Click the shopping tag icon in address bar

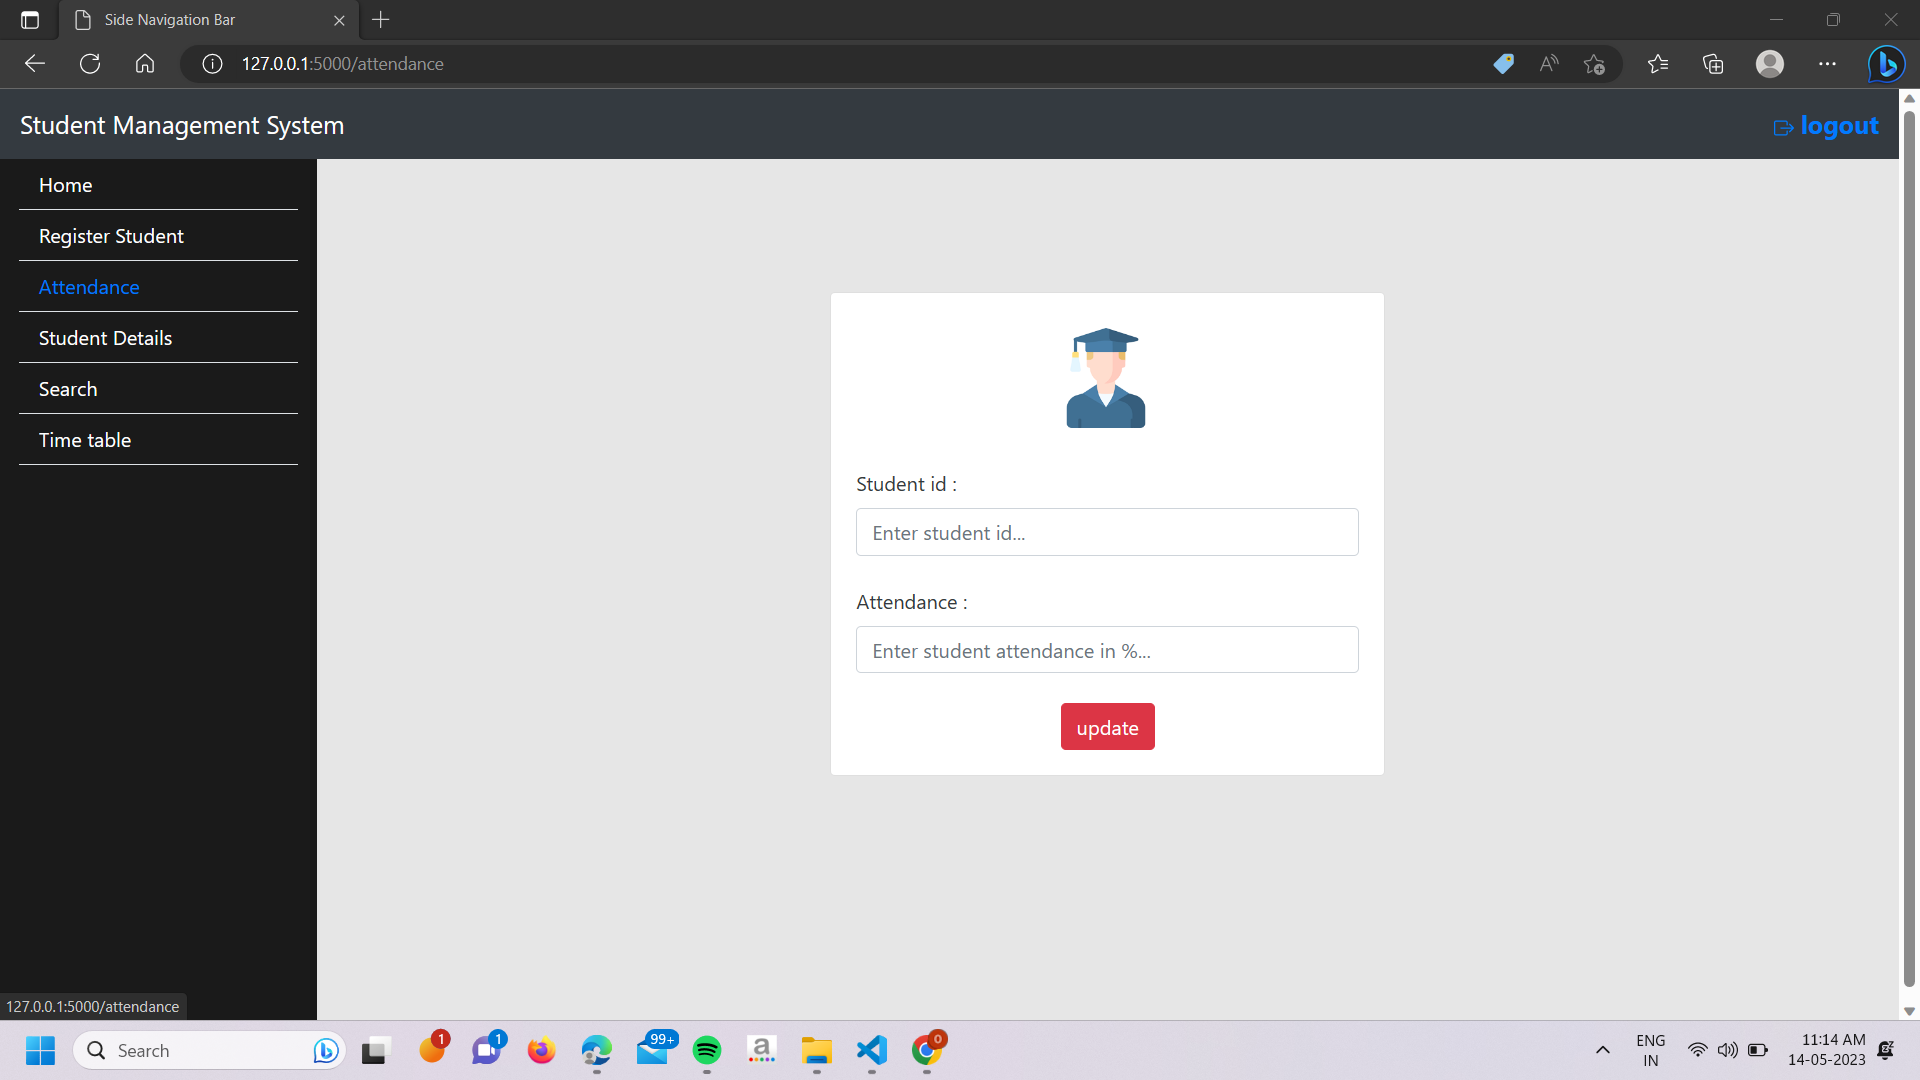coord(1503,63)
